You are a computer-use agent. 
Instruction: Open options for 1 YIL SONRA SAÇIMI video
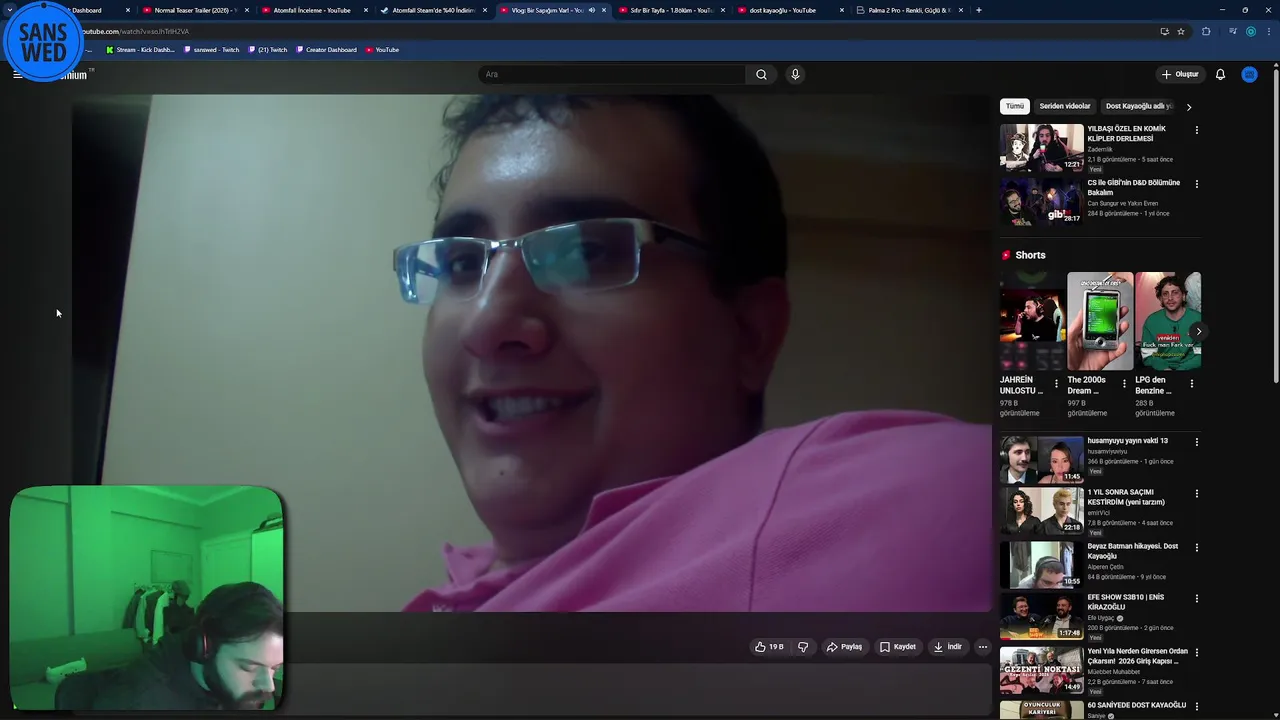[x=1196, y=494]
